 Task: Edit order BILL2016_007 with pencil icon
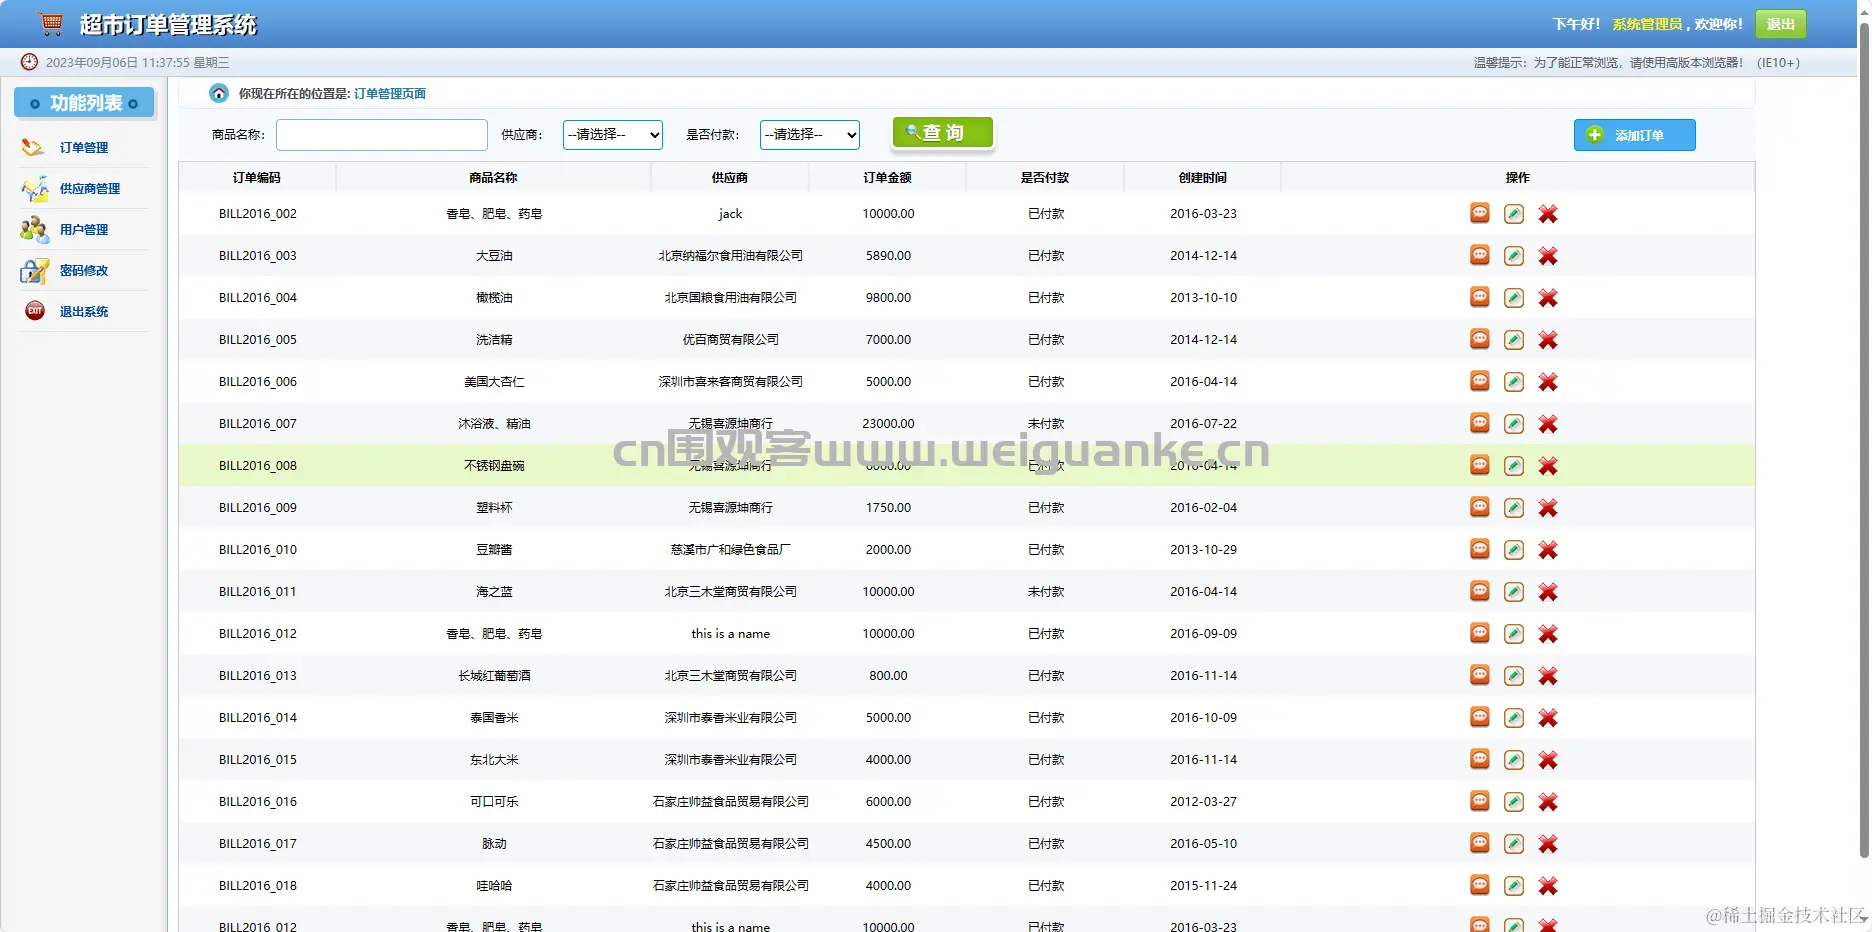tap(1514, 424)
